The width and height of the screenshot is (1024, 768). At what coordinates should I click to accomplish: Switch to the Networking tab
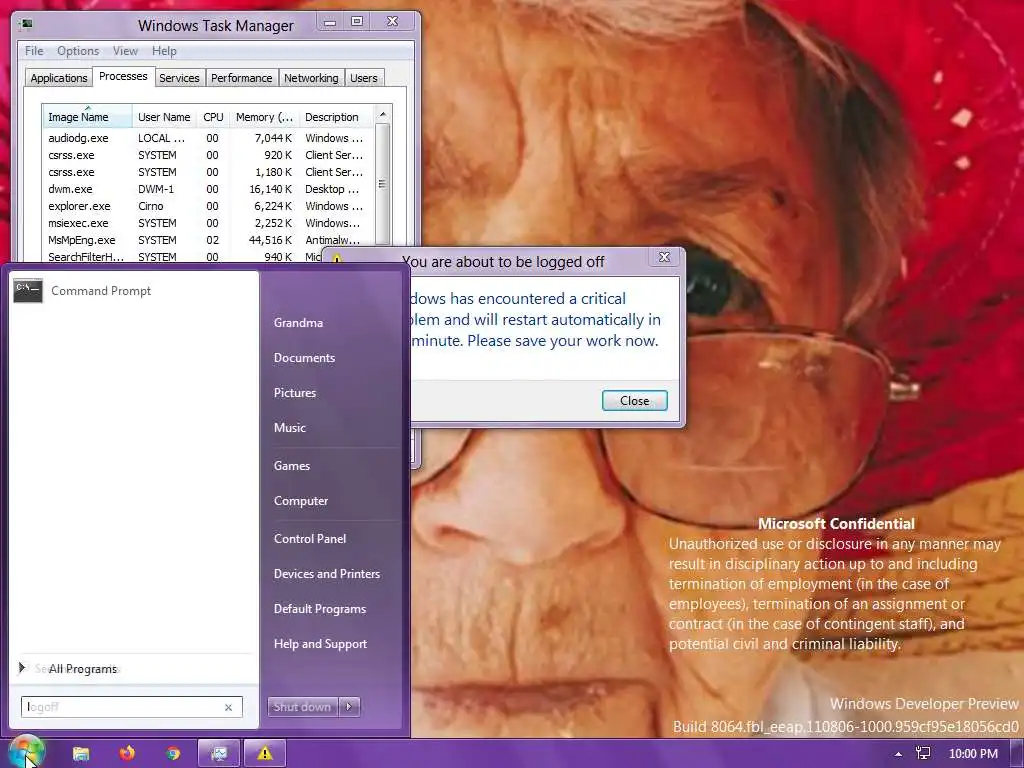[311, 78]
